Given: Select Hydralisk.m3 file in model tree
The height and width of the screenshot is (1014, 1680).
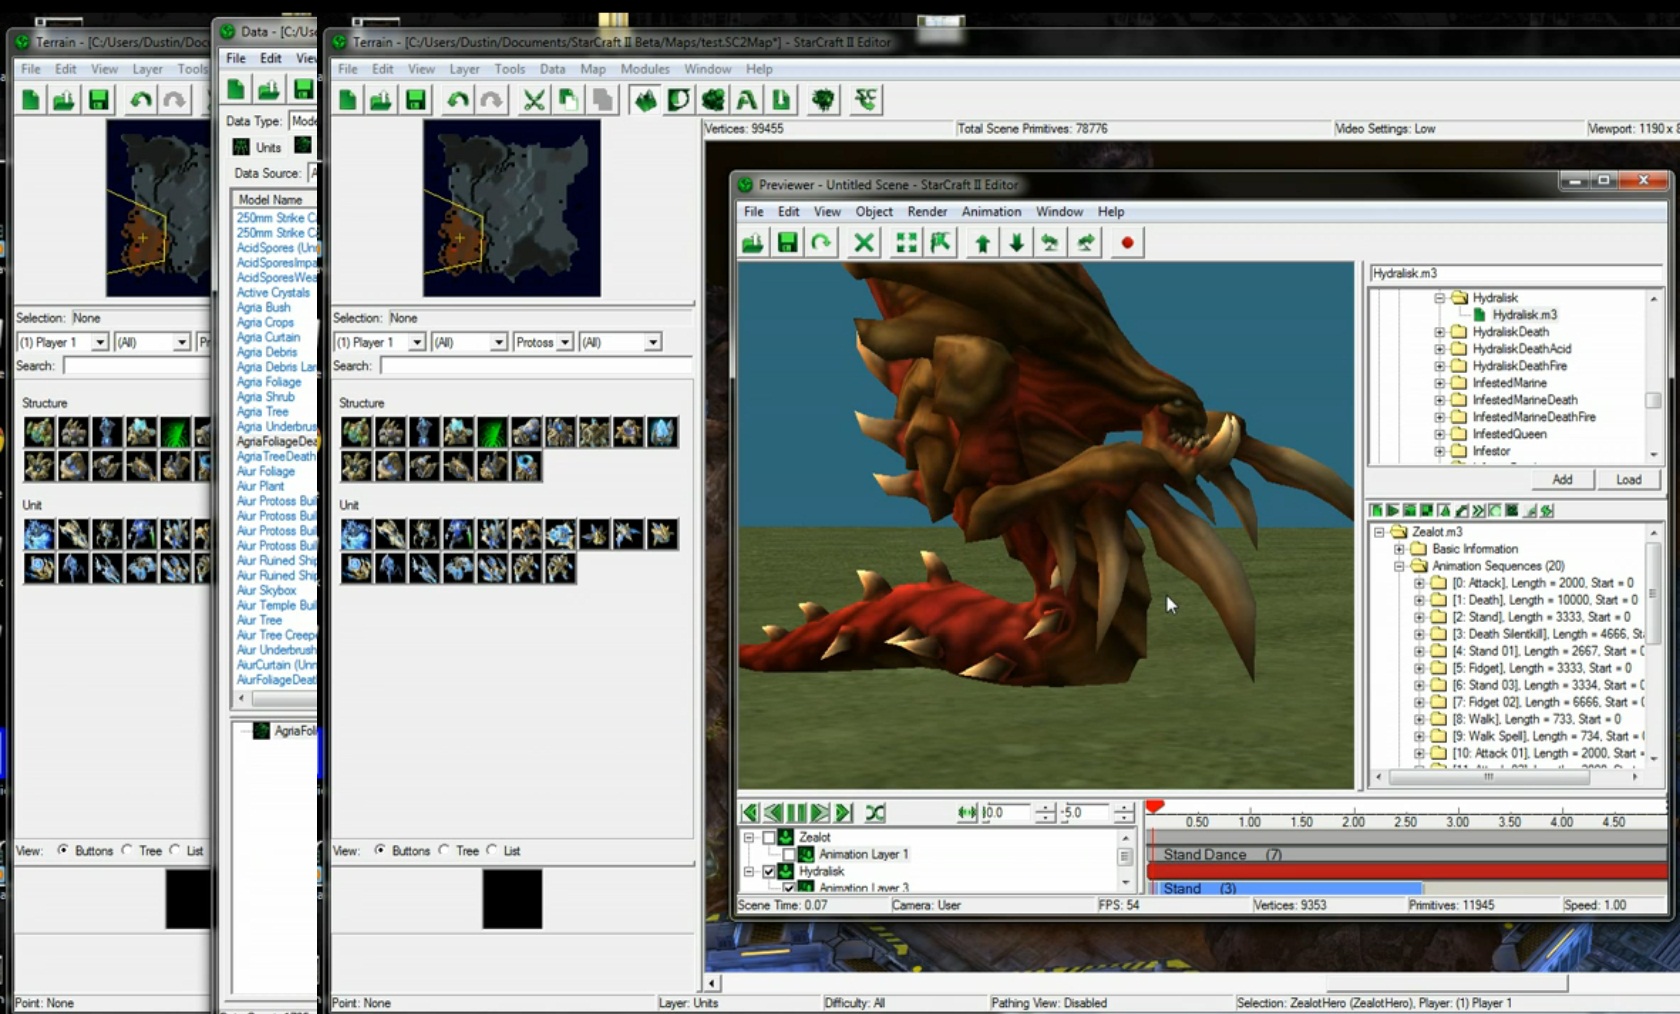Looking at the screenshot, I should coord(1524,315).
